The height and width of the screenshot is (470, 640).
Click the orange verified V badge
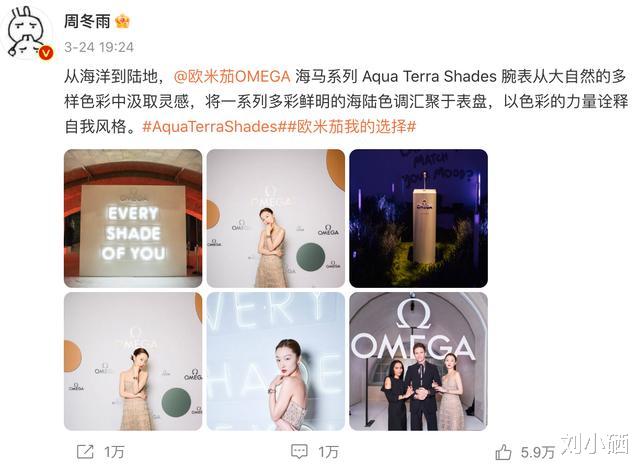[46, 53]
